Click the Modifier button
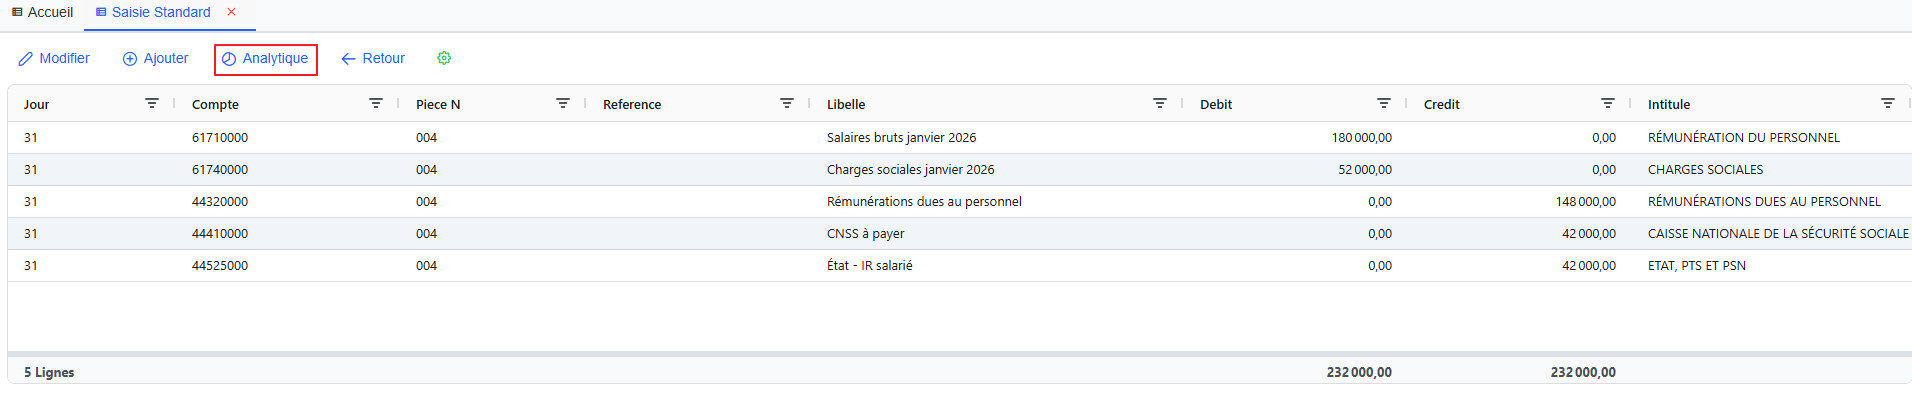 coord(54,59)
